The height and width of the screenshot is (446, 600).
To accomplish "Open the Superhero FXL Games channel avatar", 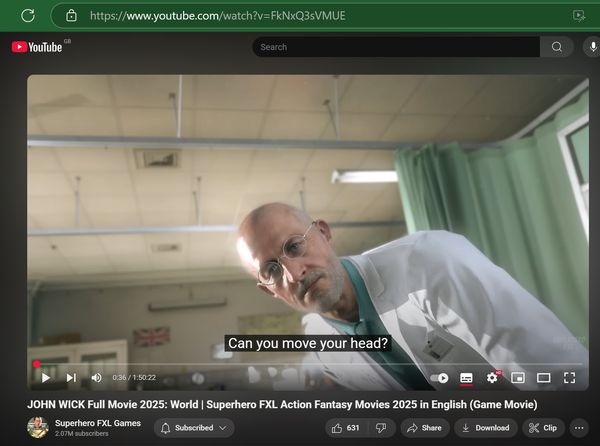I will coord(38,428).
